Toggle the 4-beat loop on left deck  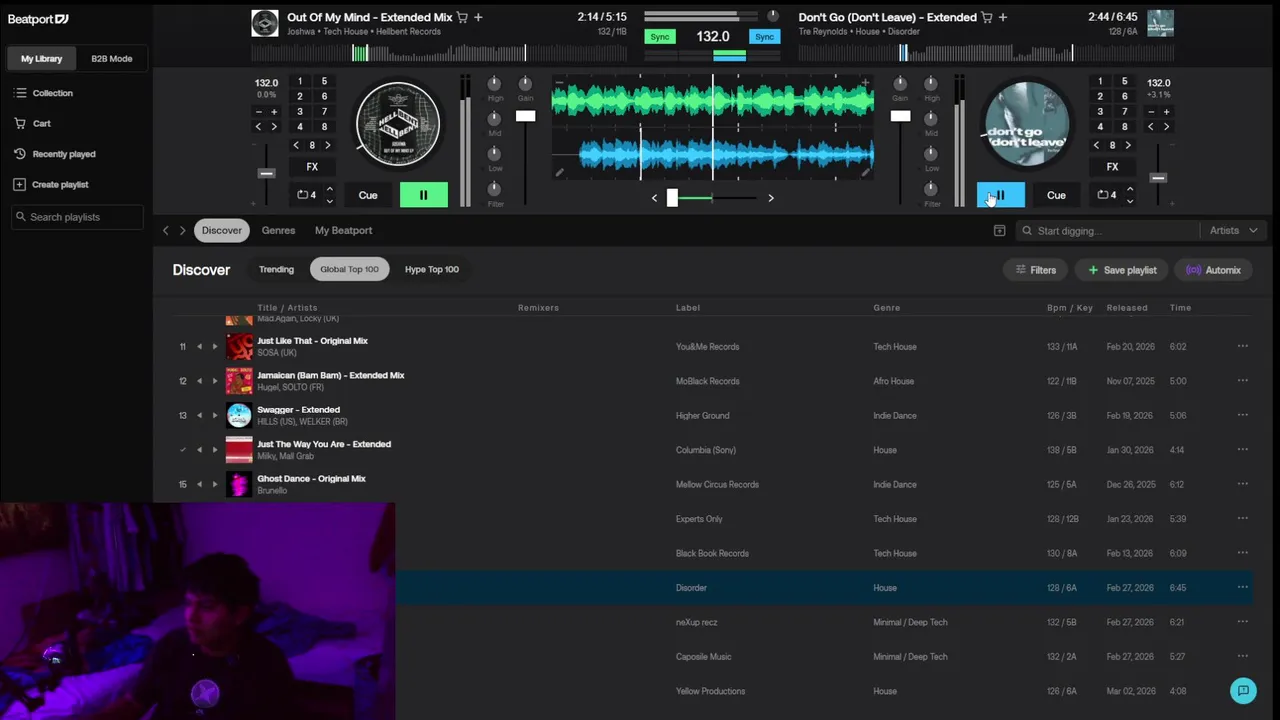306,195
